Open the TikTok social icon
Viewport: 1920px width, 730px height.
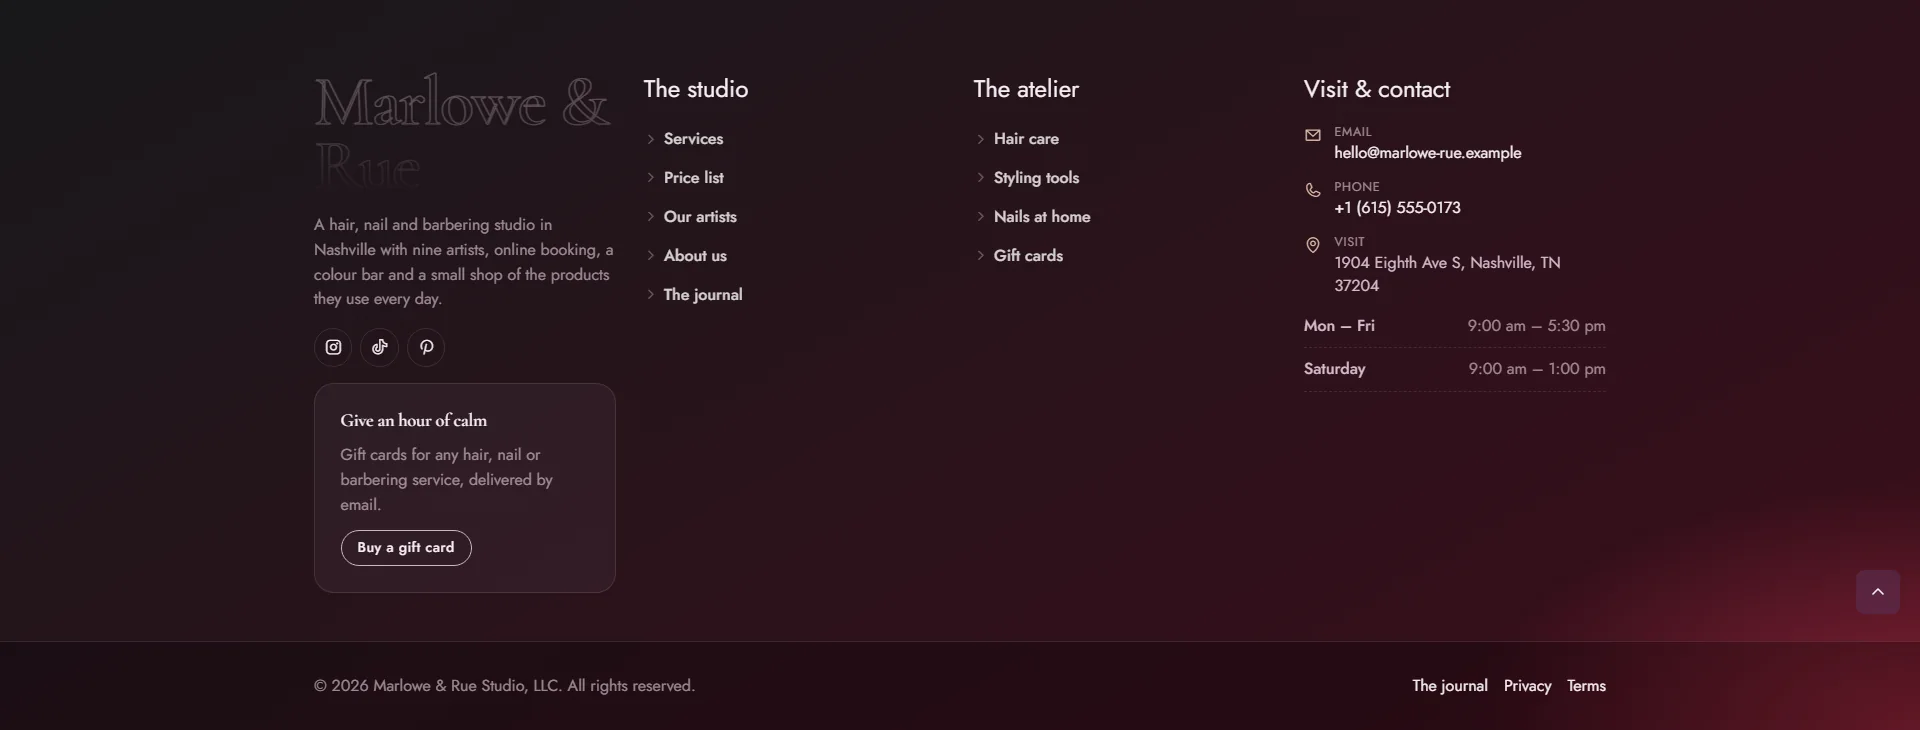[x=380, y=347]
